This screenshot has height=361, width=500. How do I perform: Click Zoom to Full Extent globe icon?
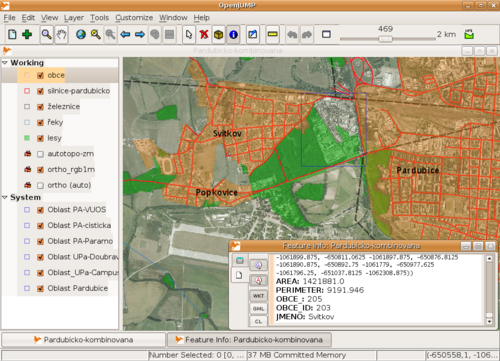[x=81, y=34]
